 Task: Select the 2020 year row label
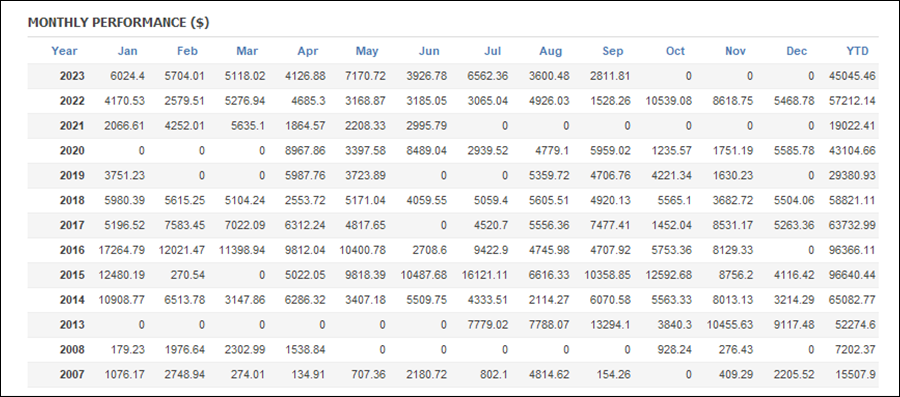[72, 151]
